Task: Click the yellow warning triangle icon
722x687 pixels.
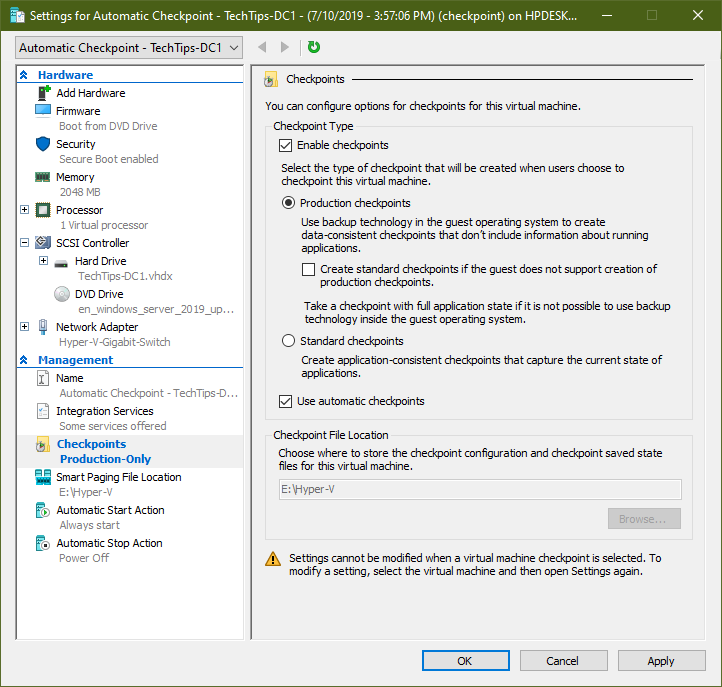Action: coord(273,559)
